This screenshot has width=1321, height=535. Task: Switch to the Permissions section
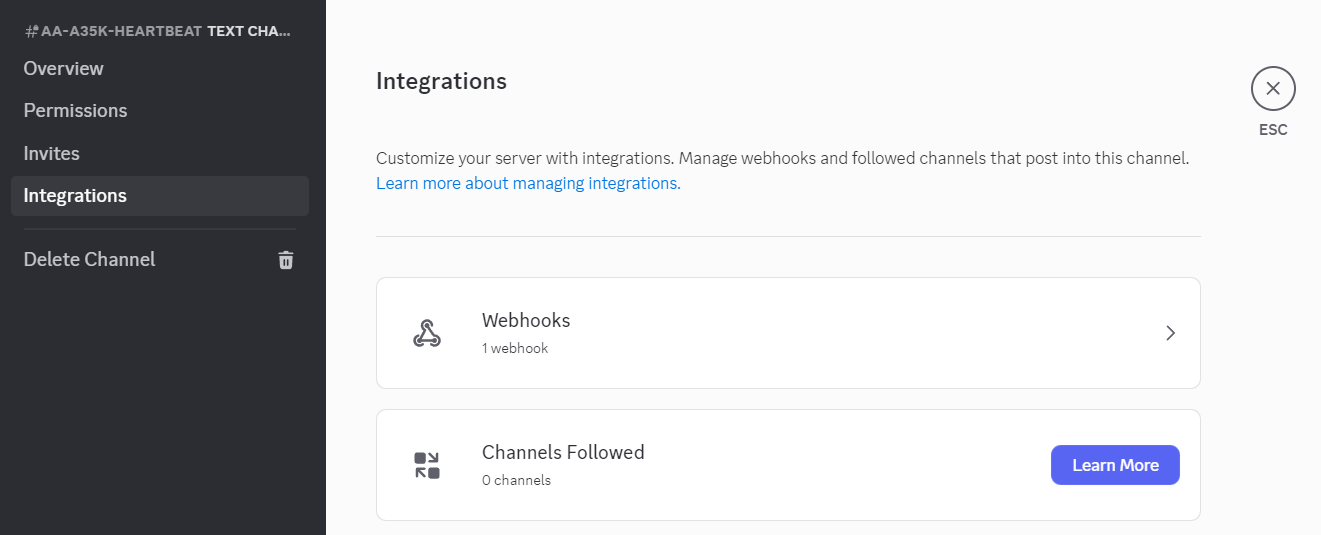(x=75, y=110)
